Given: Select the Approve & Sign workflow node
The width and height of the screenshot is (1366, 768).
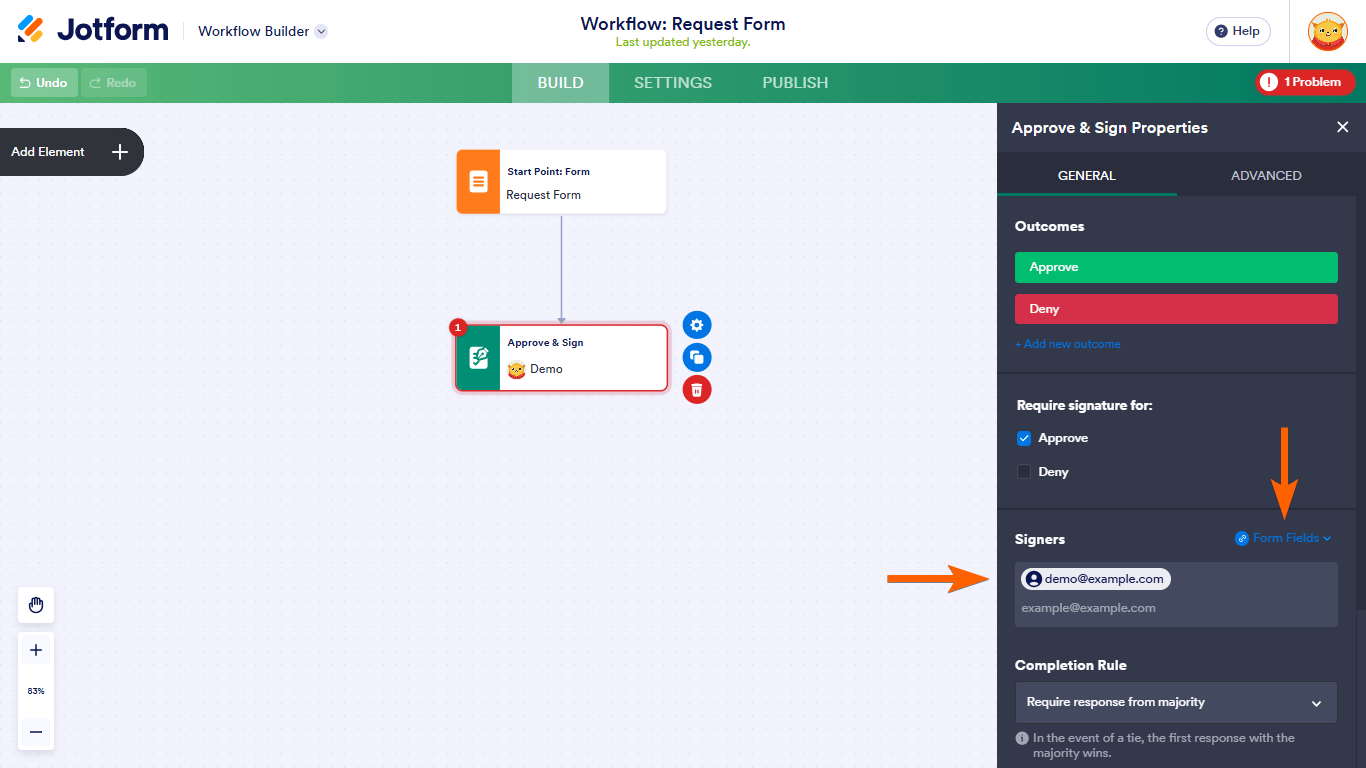Looking at the screenshot, I should pos(561,357).
